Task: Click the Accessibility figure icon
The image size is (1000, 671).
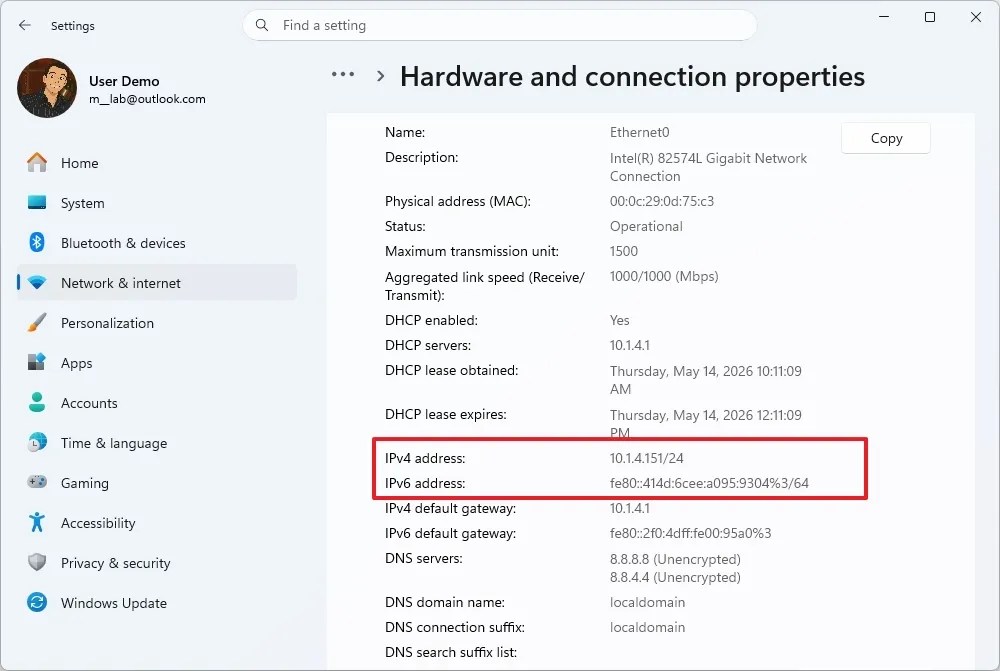Action: tap(37, 522)
